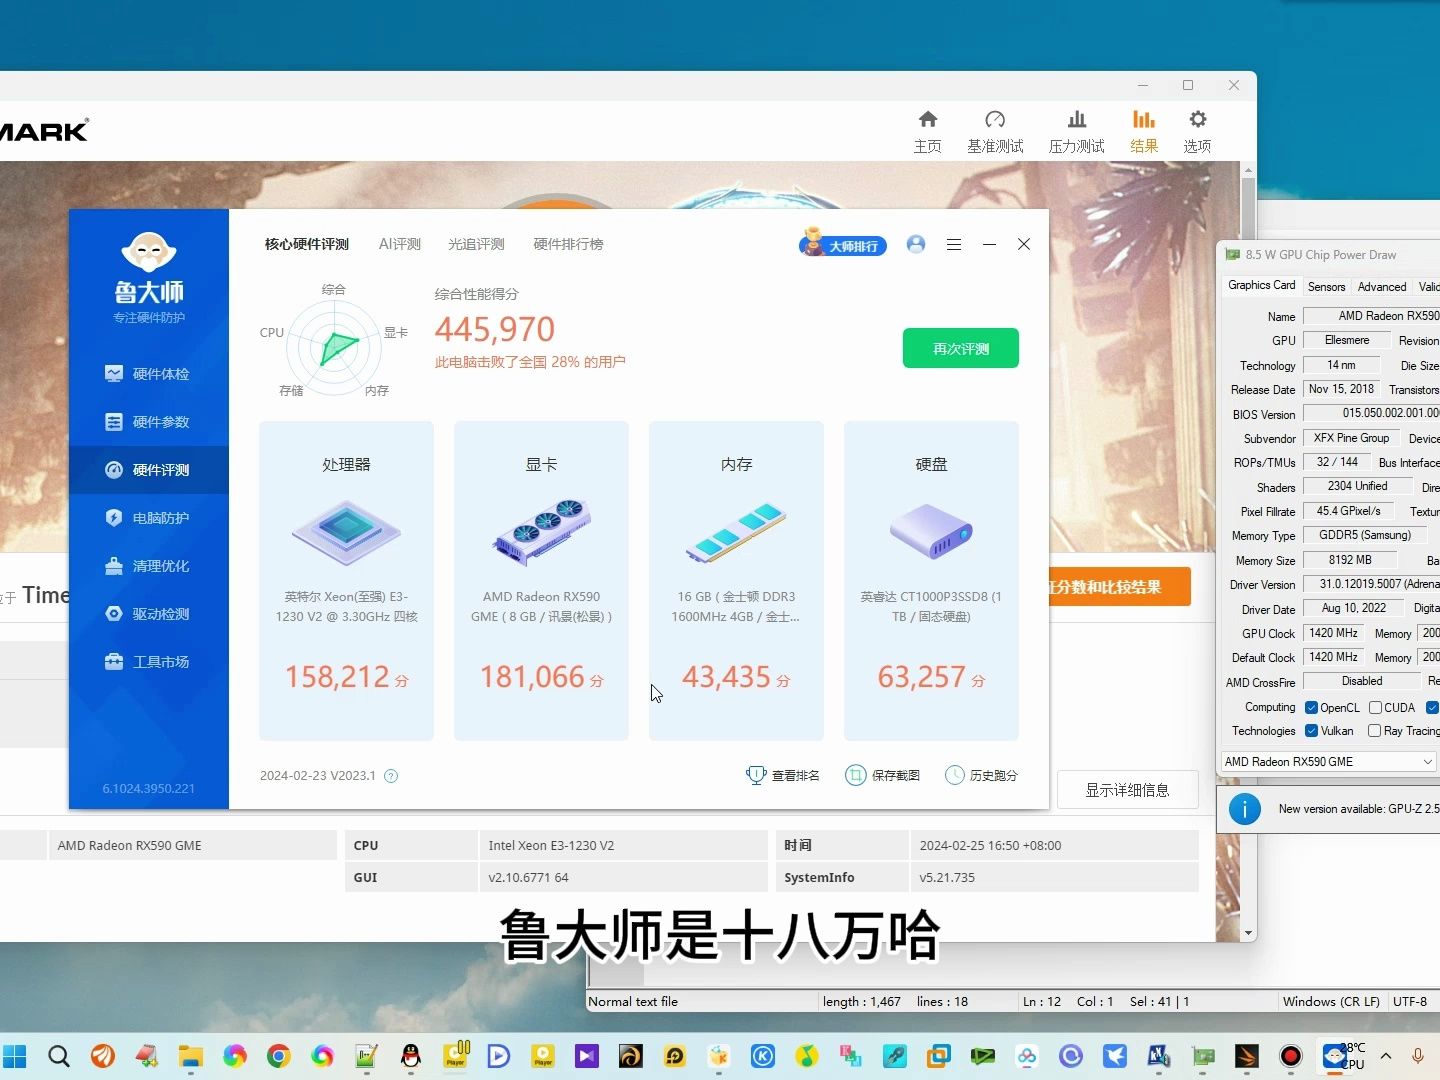1440x1080 pixels.
Task: Click the Ludashi logo avatar
Action: 149,252
